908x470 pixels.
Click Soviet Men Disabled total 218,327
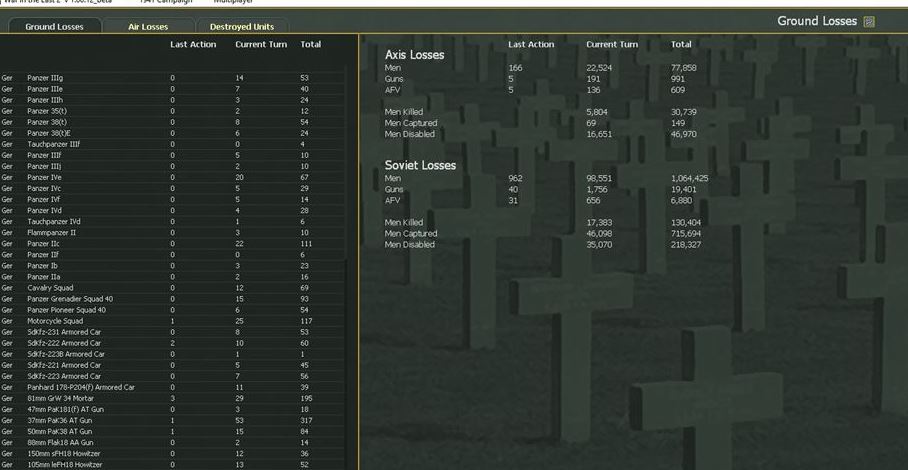(686, 245)
